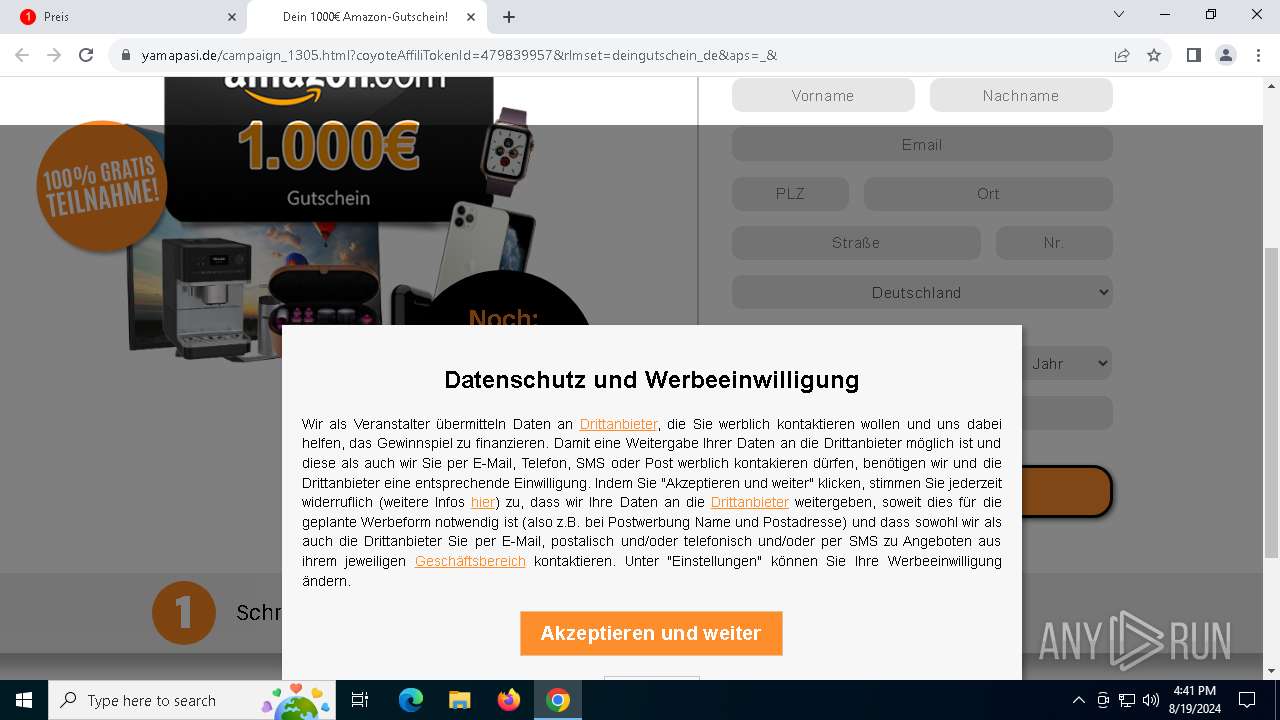This screenshot has width=1280, height=720.
Task: Open the first Drittanbieter link
Action: [x=619, y=424]
